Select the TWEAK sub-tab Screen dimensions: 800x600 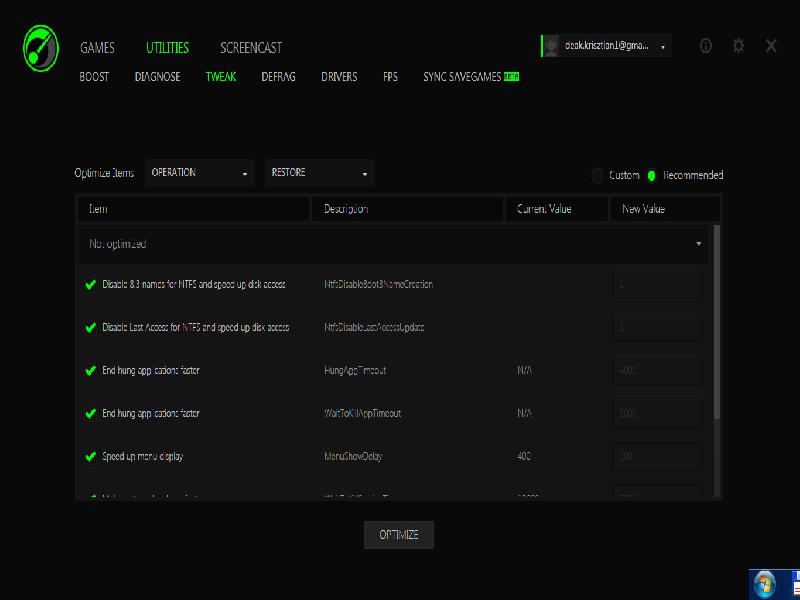pyautogui.click(x=221, y=77)
